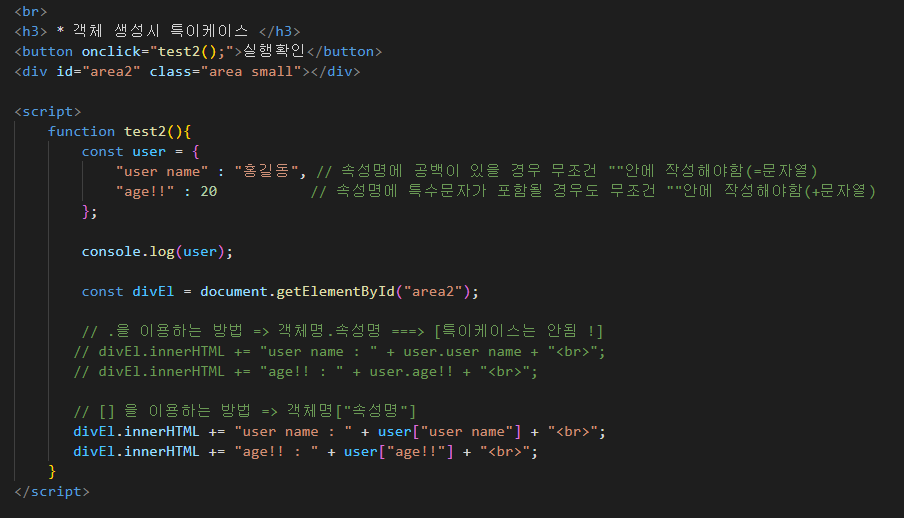
Task: Click the console.log(user) line
Action: (x=157, y=252)
